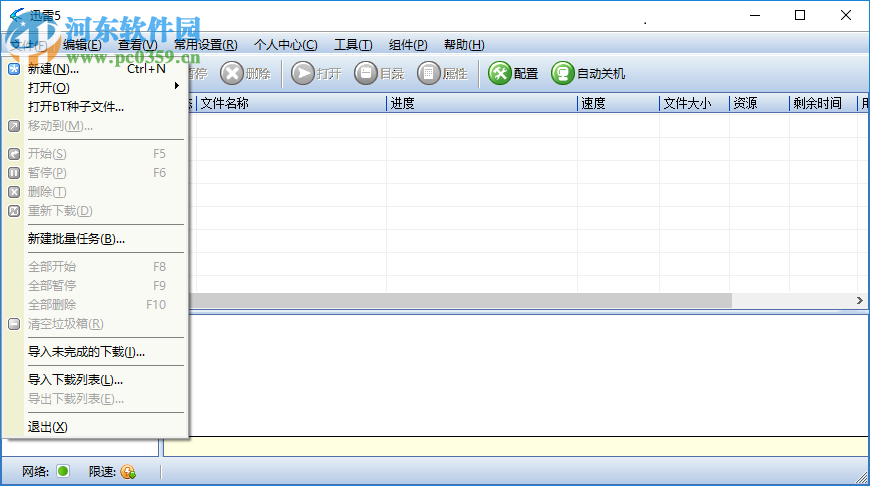Screen dimensions: 870x486
Task: Click the 移动到 menu icon
Action: (14, 126)
